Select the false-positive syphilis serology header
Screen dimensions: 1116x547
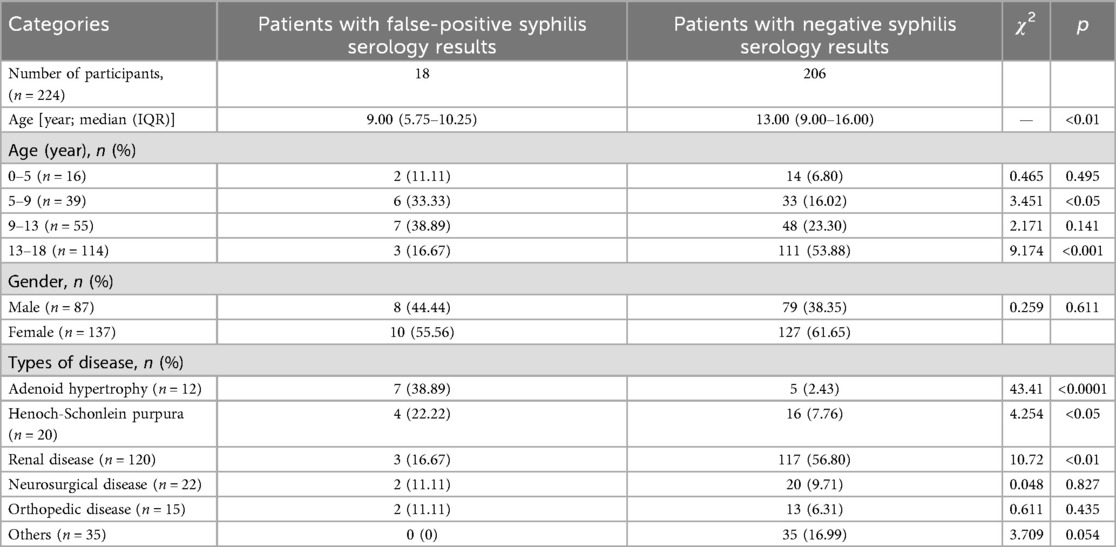[x=422, y=35]
